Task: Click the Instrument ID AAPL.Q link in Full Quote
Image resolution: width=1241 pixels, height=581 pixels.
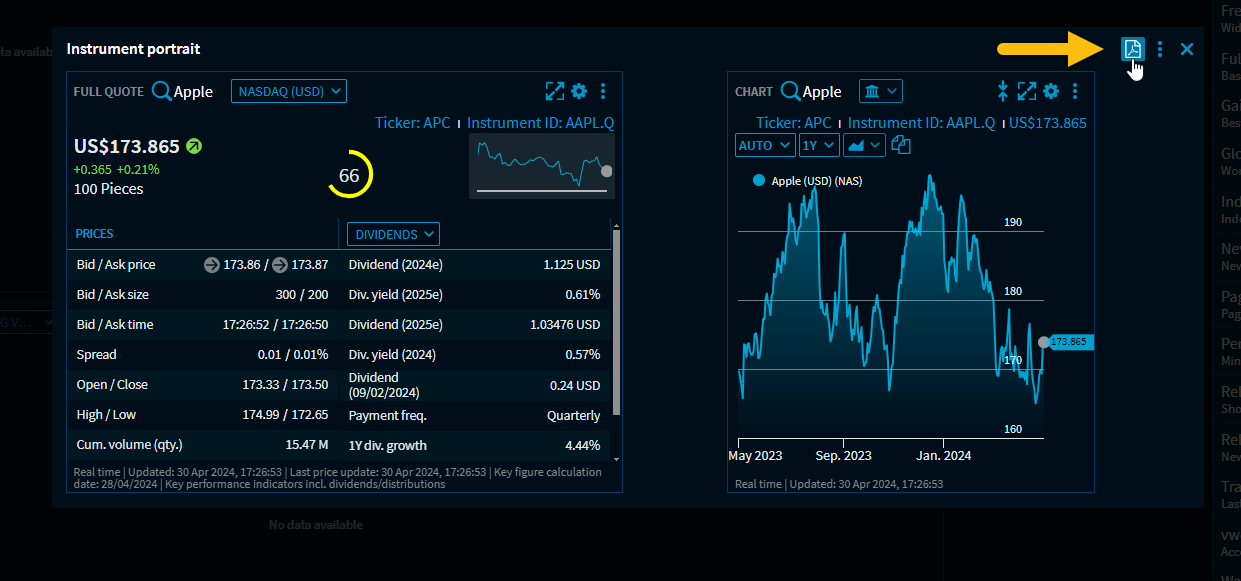Action: [x=540, y=122]
